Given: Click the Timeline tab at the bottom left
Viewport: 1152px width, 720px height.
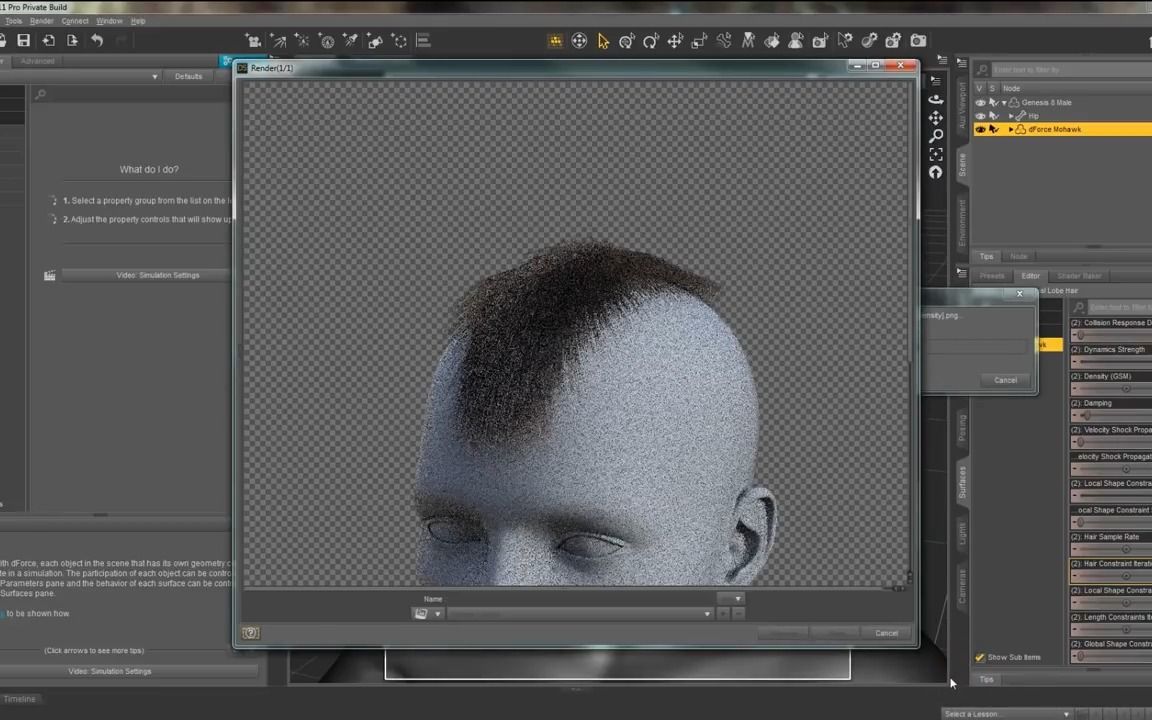Looking at the screenshot, I should point(20,699).
